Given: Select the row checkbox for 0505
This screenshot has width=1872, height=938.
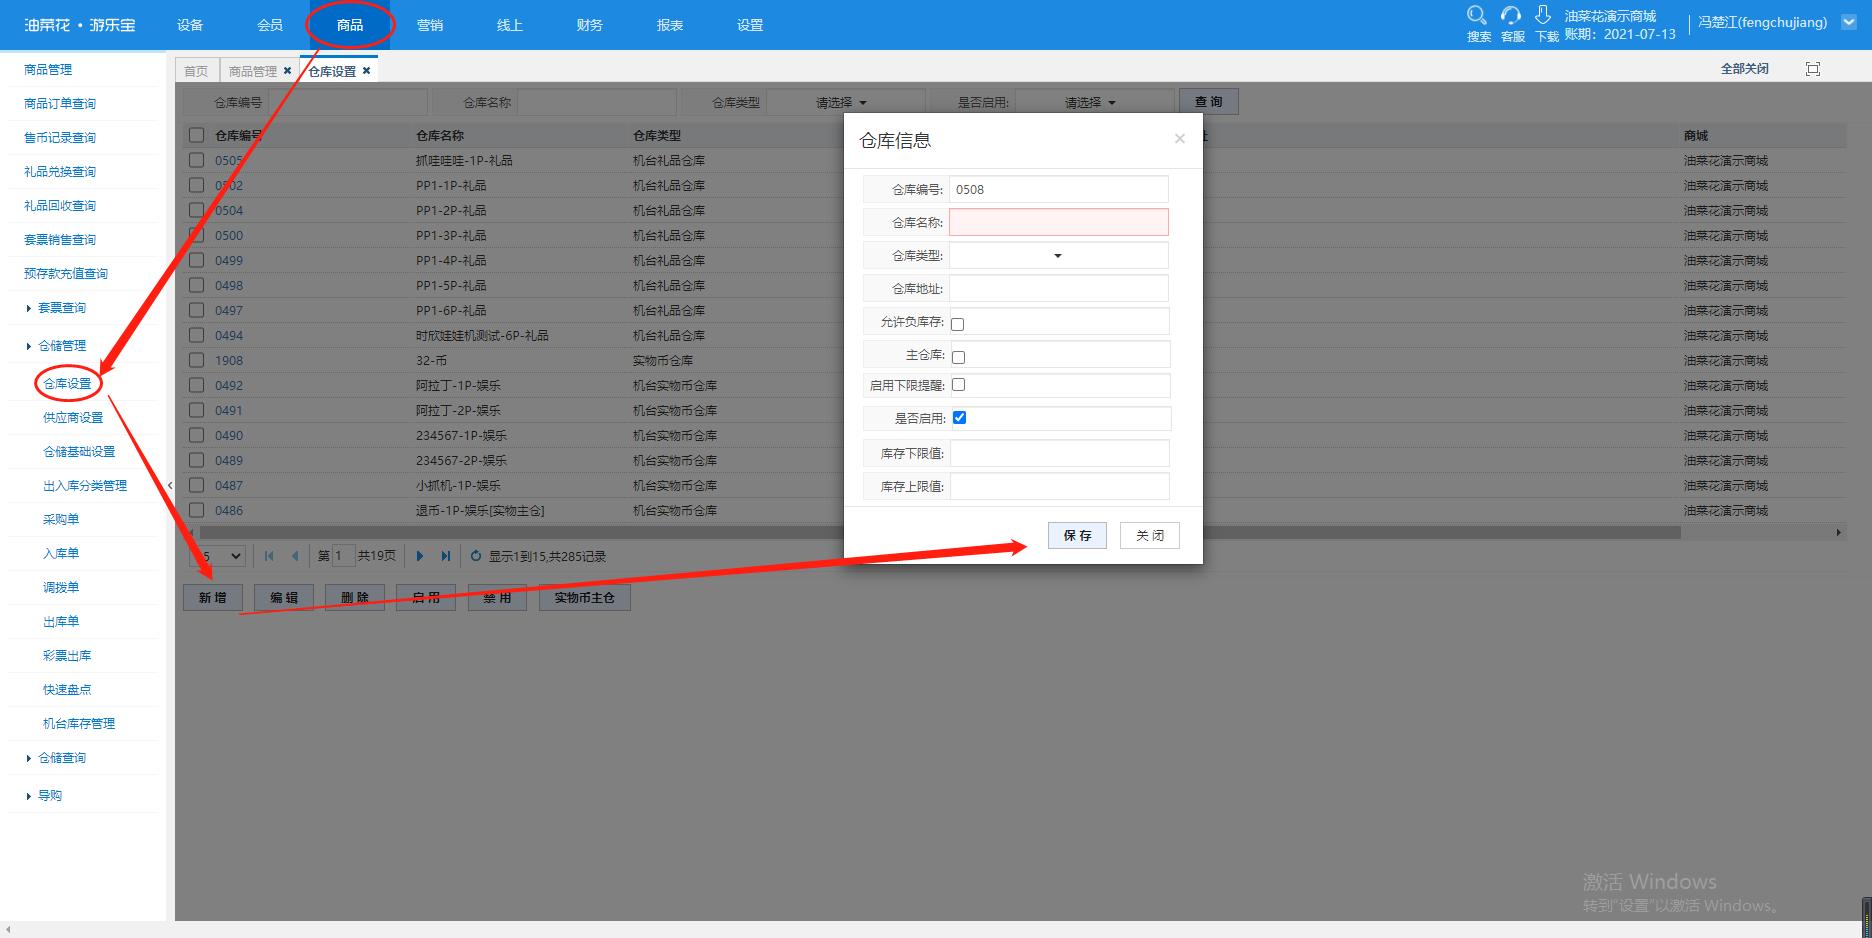Looking at the screenshot, I should pos(196,160).
